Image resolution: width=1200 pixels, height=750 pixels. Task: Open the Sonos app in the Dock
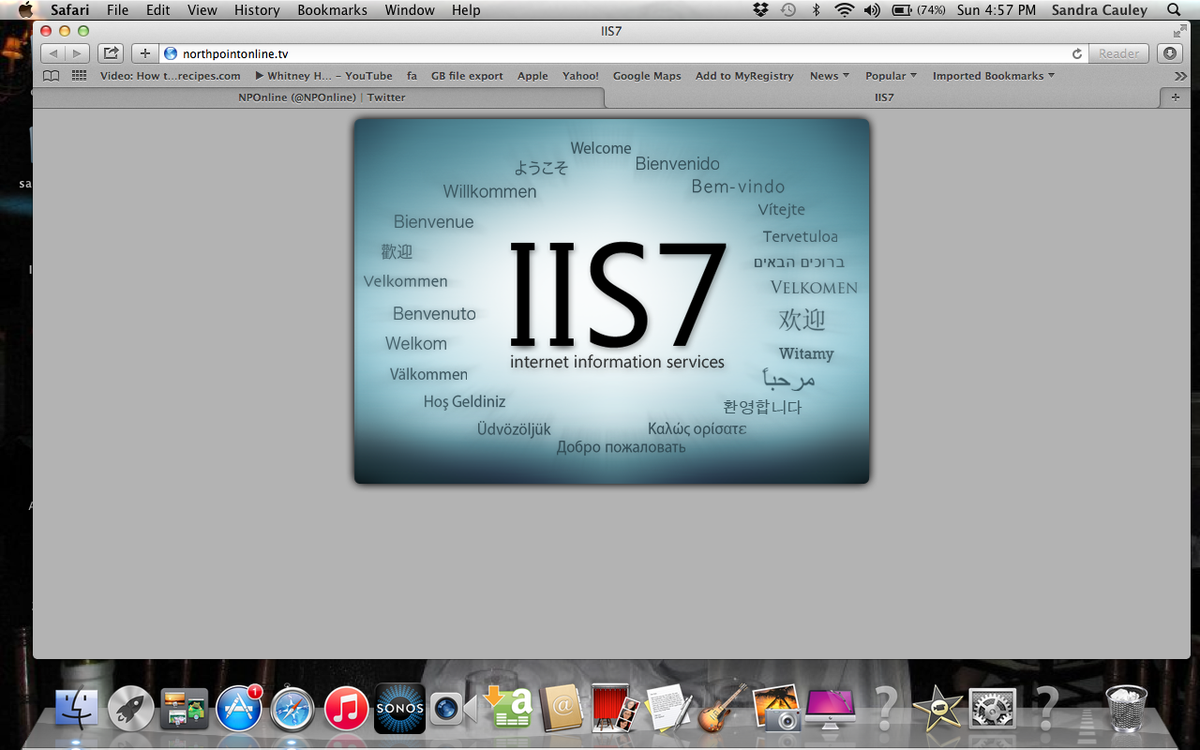point(400,709)
